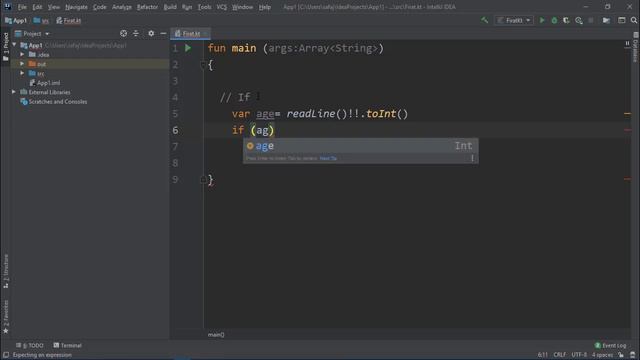Screen dimensions: 640x360
Task: Click line number 6 in the gutter
Action: tap(175, 130)
